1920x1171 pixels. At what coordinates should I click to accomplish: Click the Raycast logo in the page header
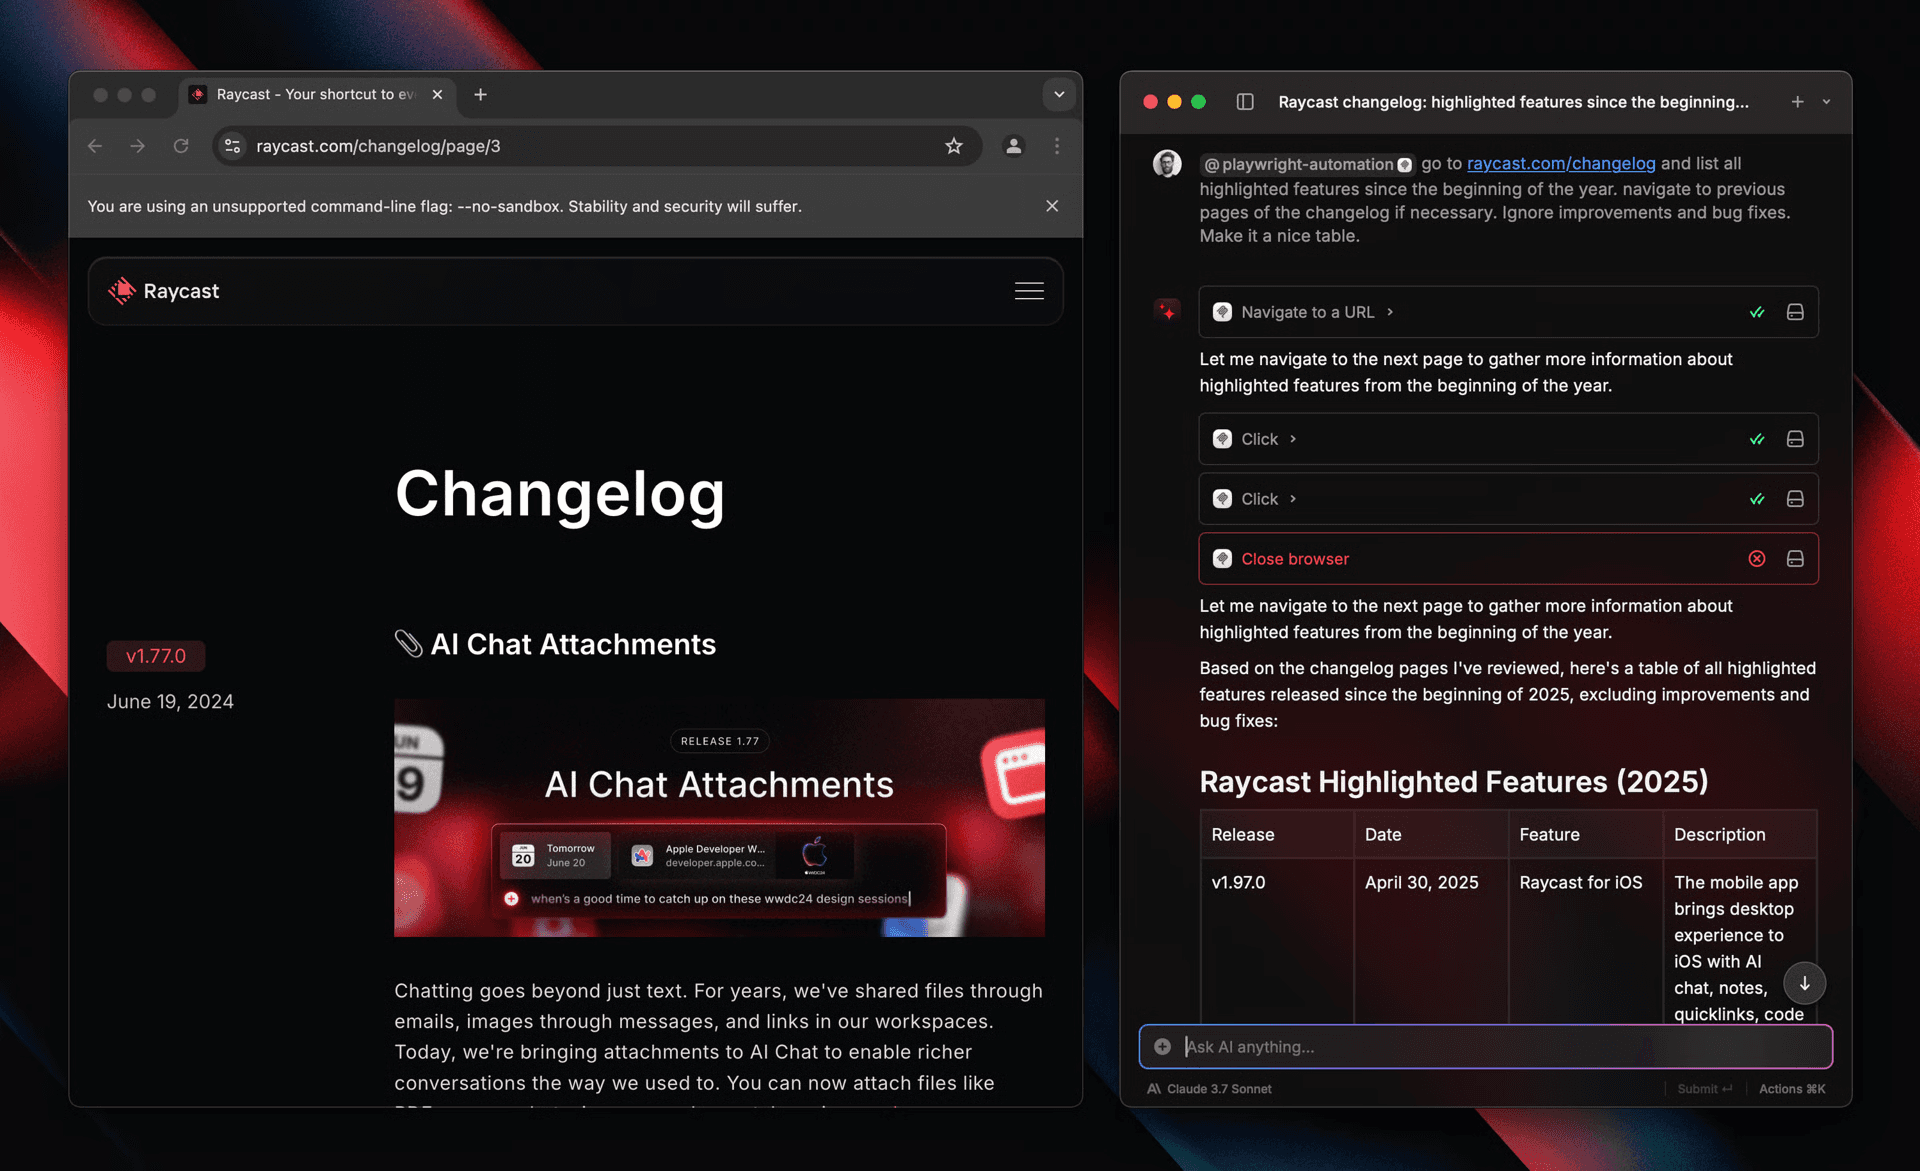tap(121, 291)
